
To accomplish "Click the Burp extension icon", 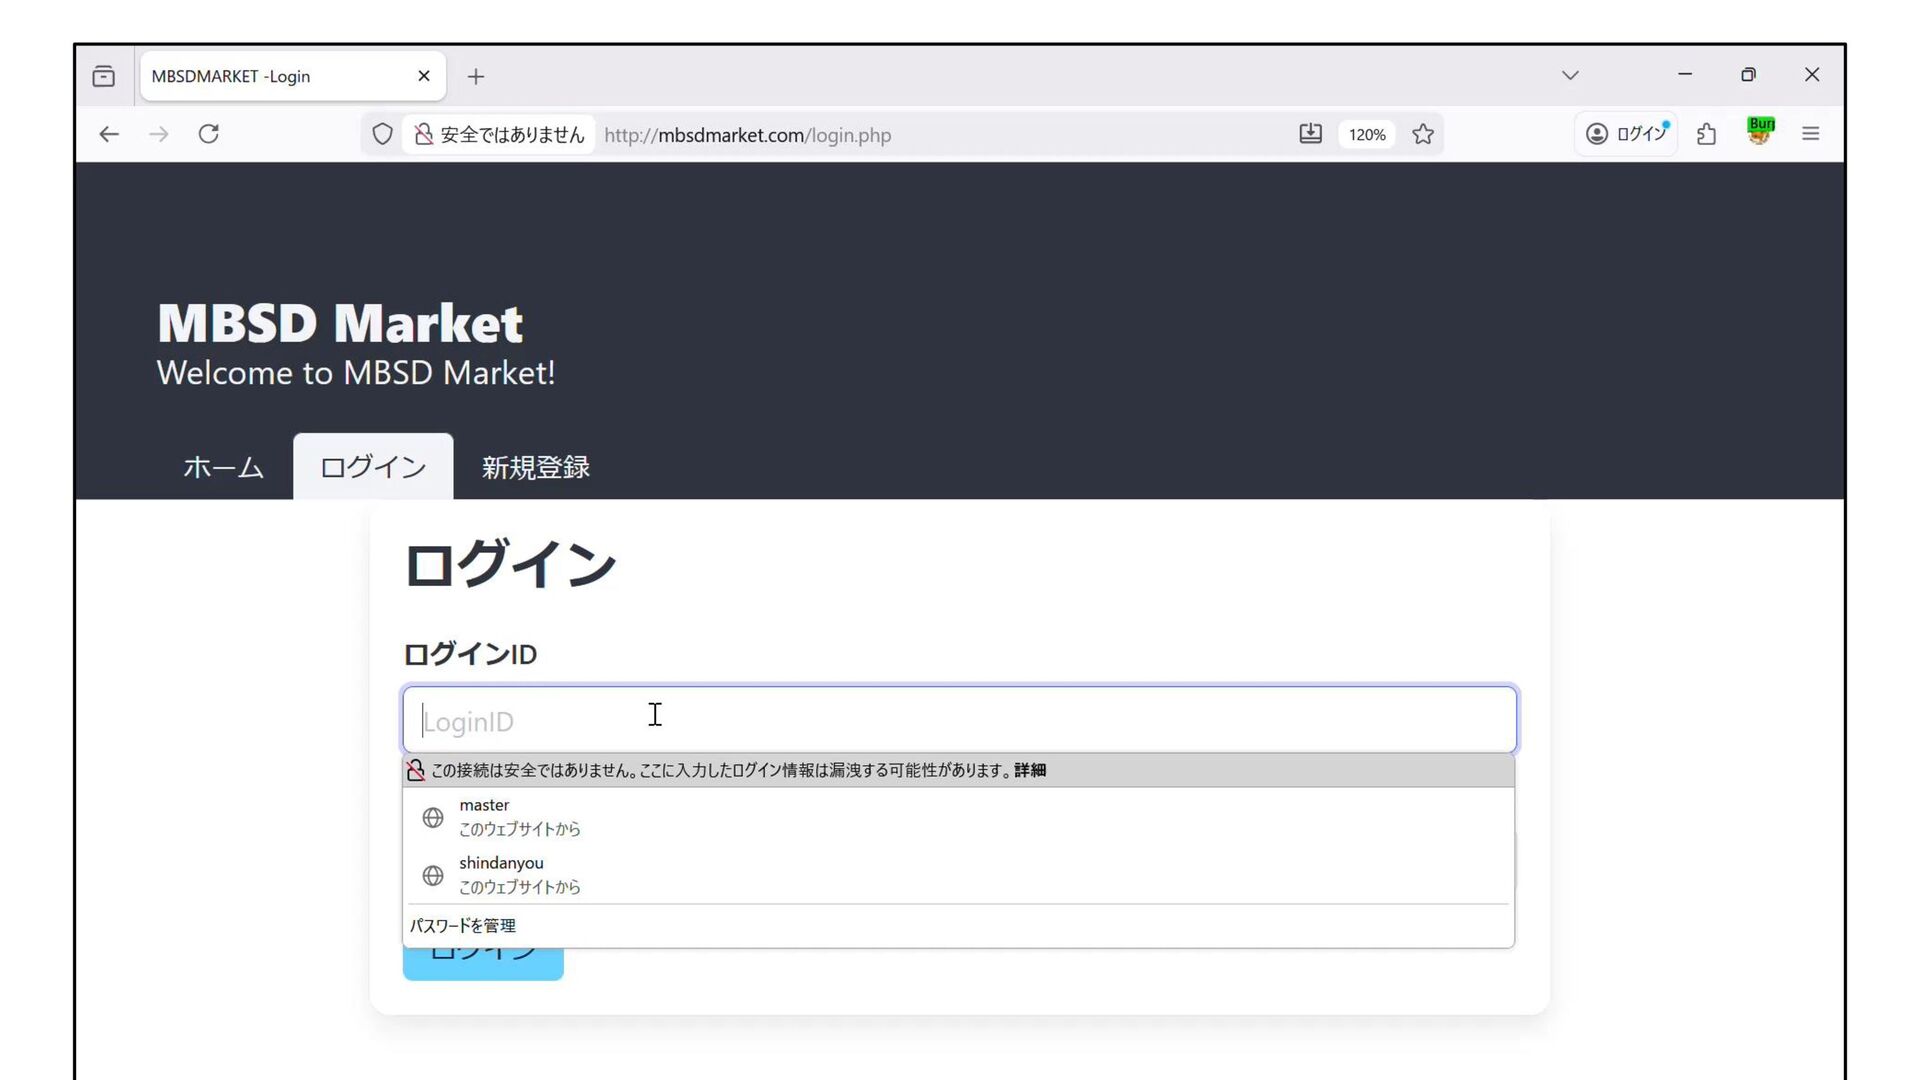I will [1760, 131].
